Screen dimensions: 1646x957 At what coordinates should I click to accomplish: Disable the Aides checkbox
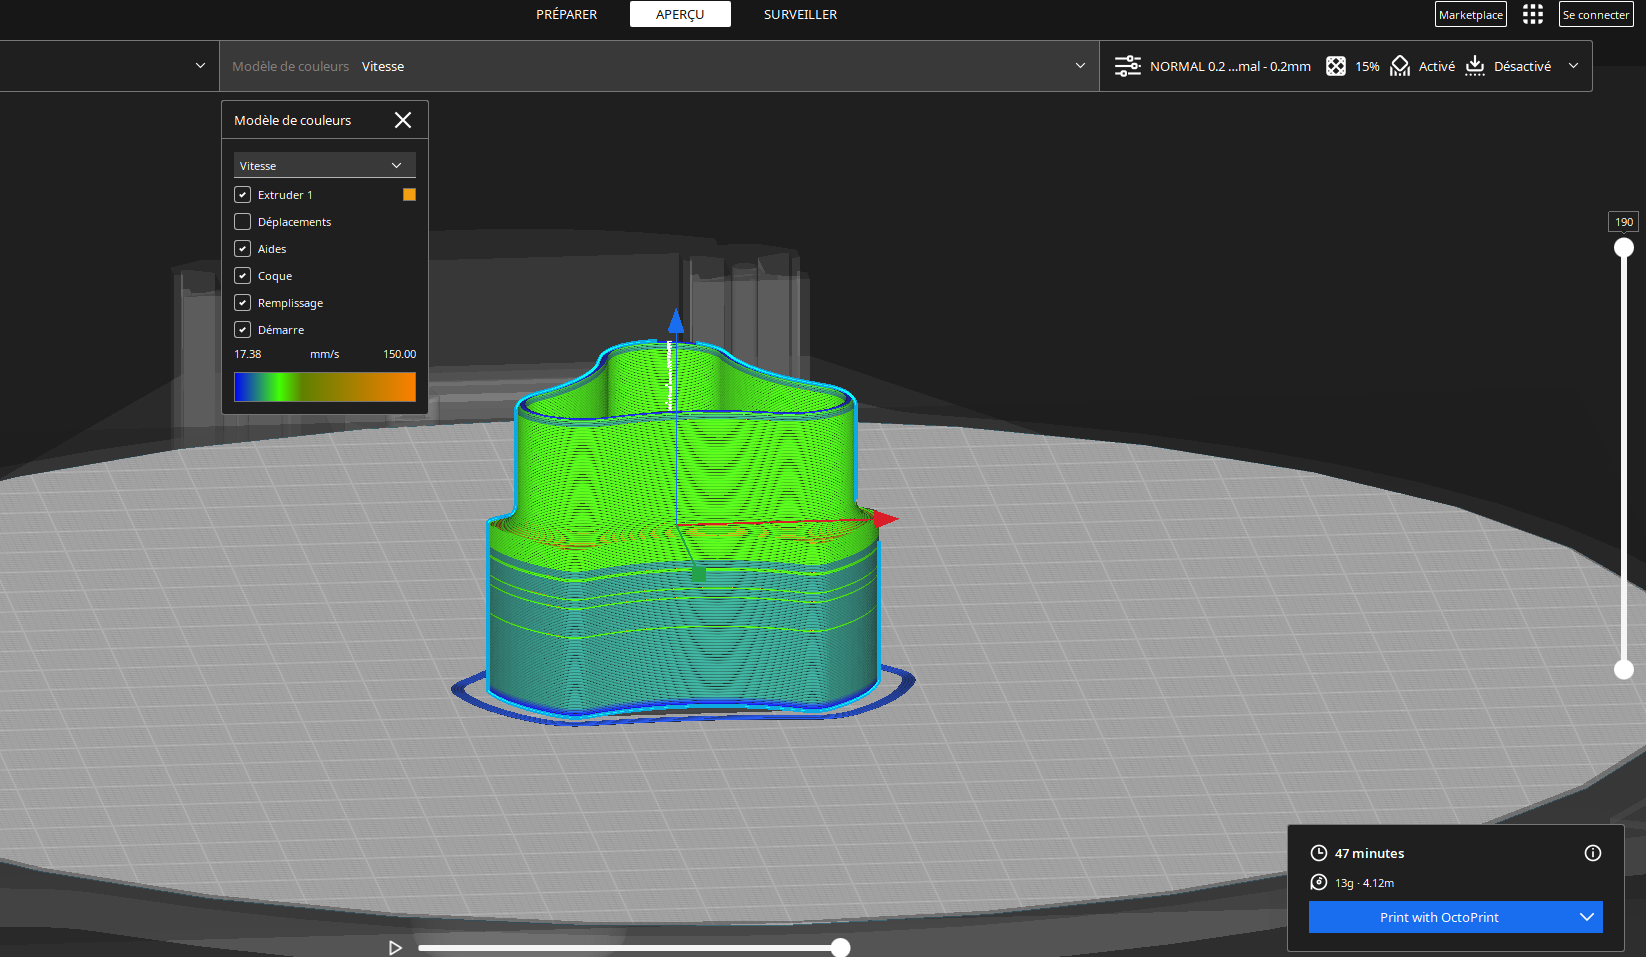(x=243, y=249)
